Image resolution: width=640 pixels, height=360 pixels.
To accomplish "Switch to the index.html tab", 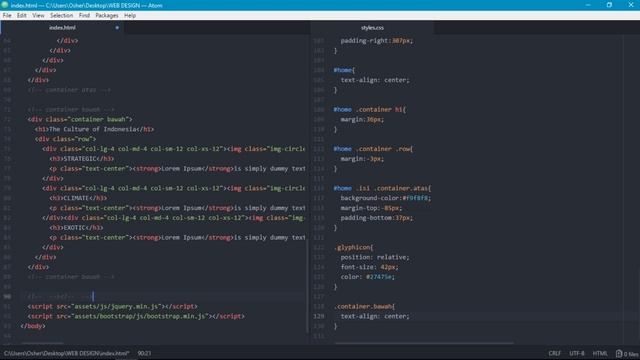I will [62, 28].
